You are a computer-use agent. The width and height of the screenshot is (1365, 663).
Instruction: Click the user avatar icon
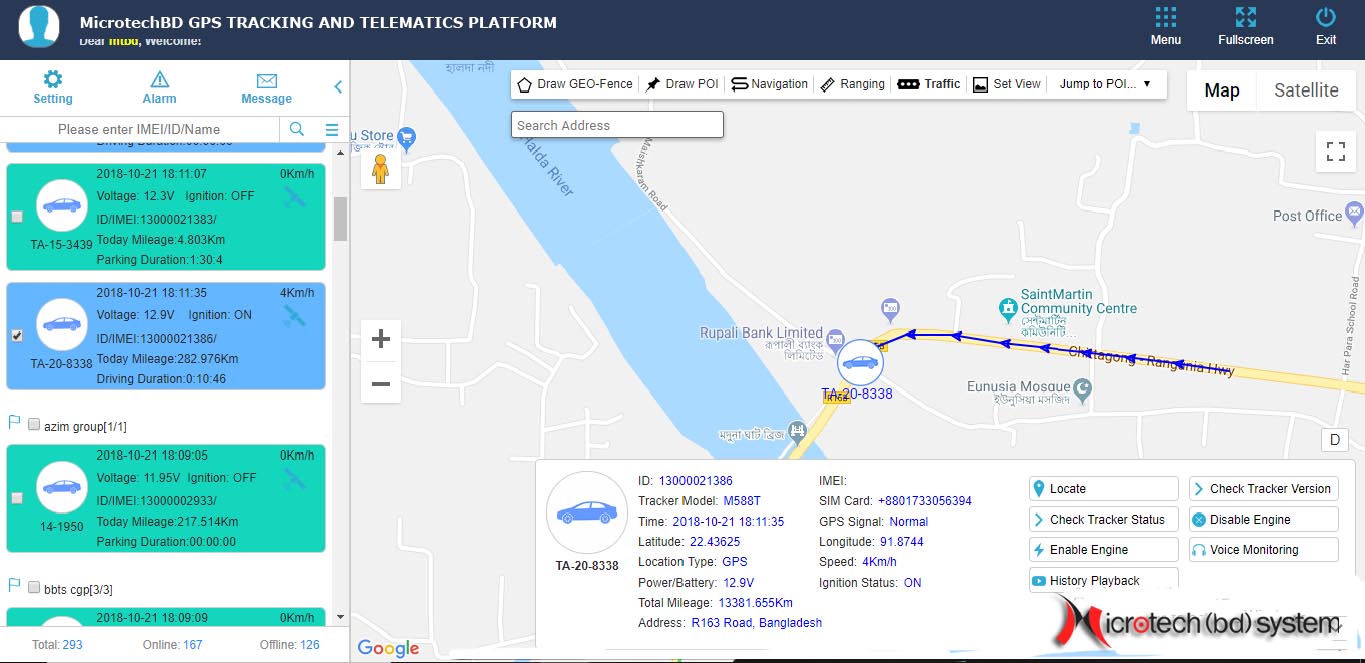pyautogui.click(x=39, y=26)
